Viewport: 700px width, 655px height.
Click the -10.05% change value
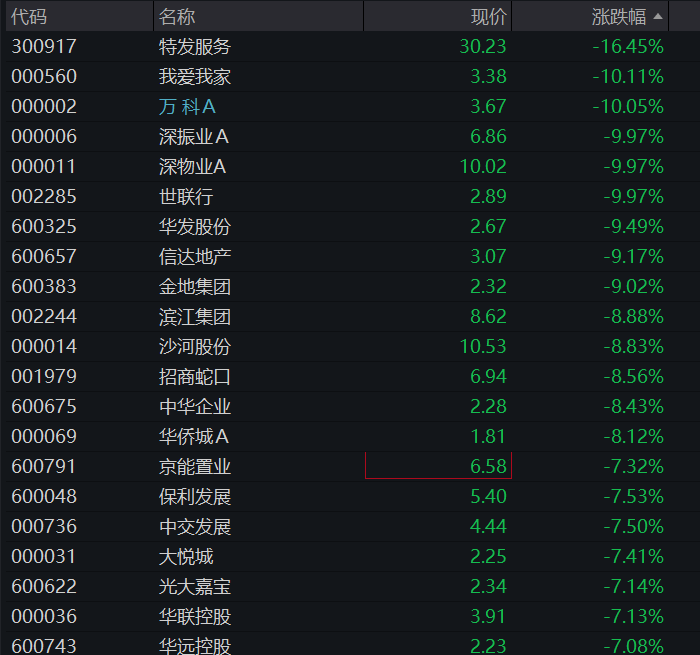tap(628, 107)
